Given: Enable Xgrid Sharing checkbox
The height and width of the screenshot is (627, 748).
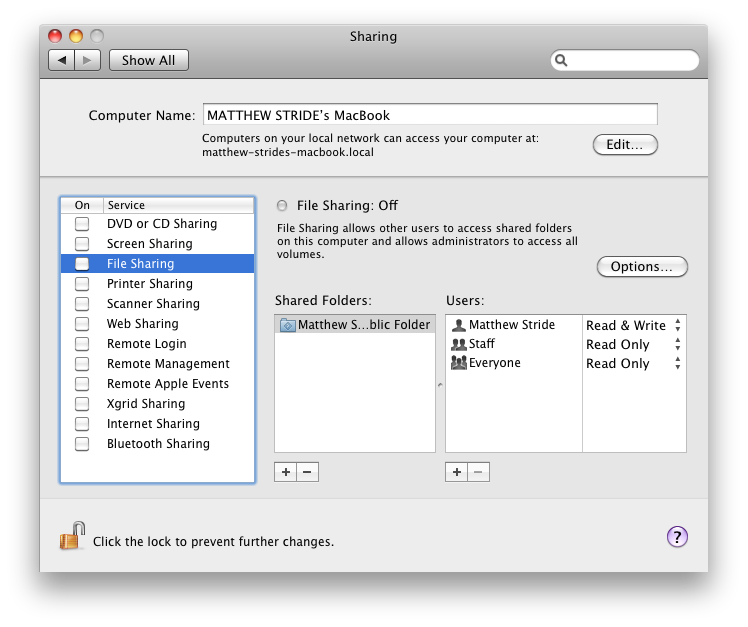Looking at the screenshot, I should (x=82, y=404).
